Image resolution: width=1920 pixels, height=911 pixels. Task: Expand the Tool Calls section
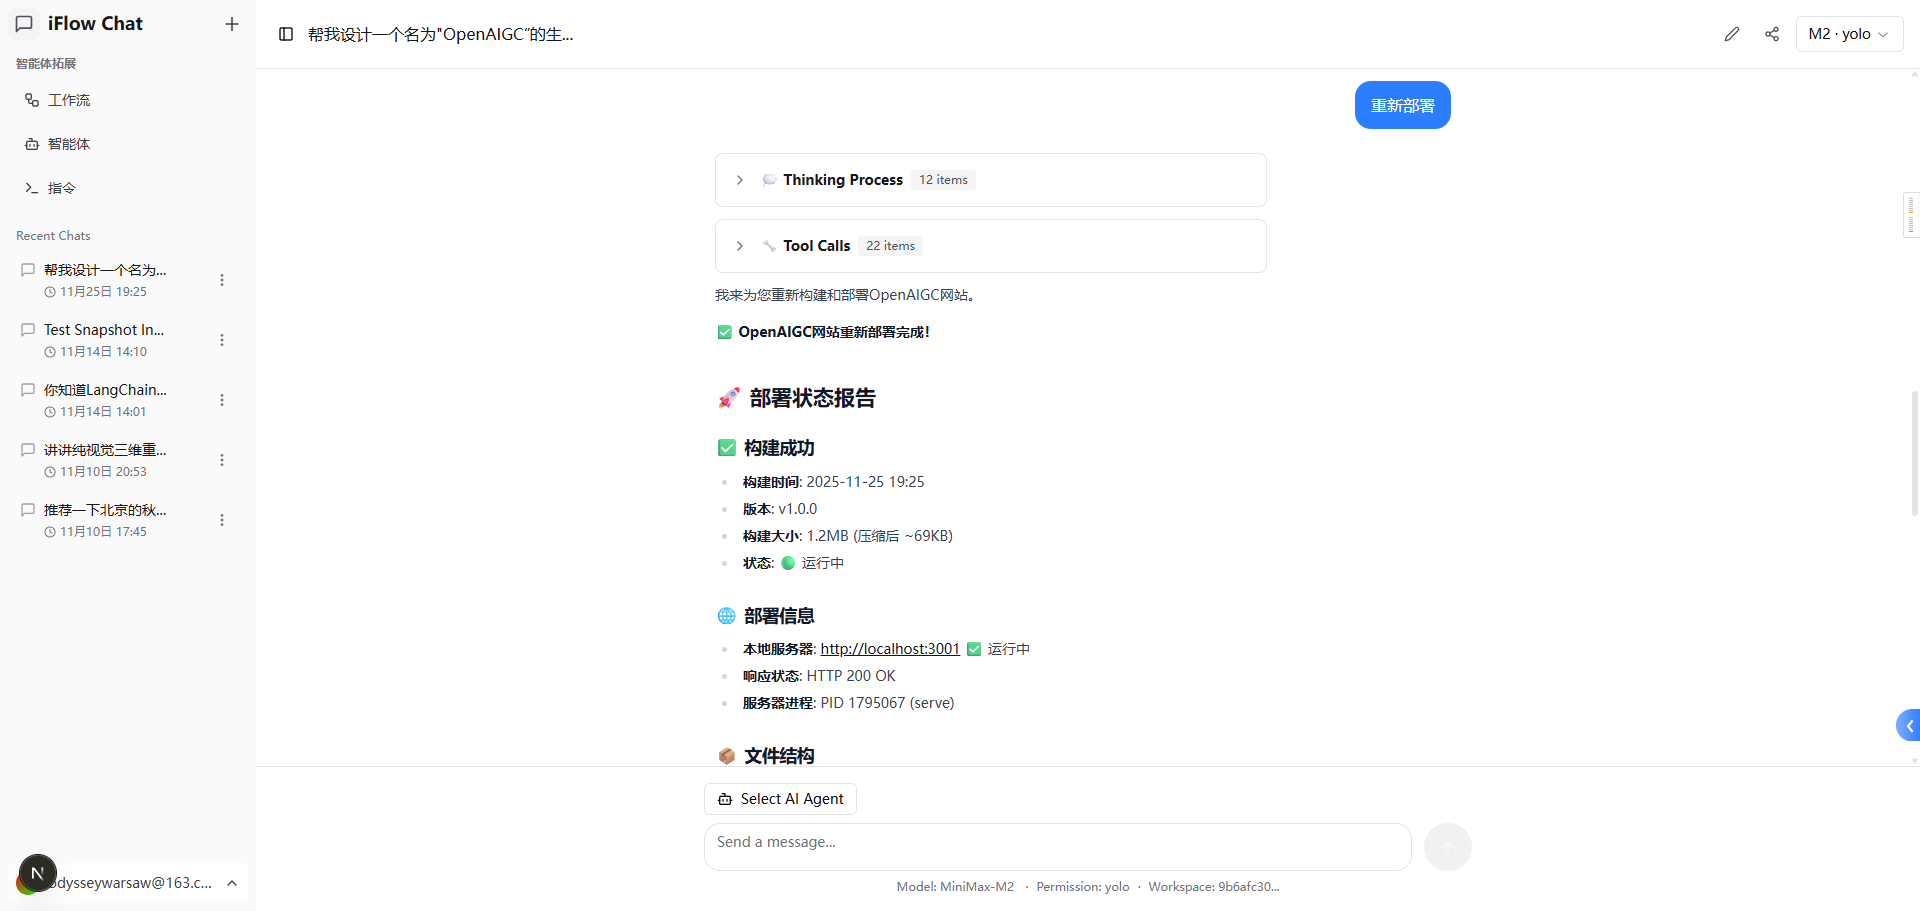740,246
